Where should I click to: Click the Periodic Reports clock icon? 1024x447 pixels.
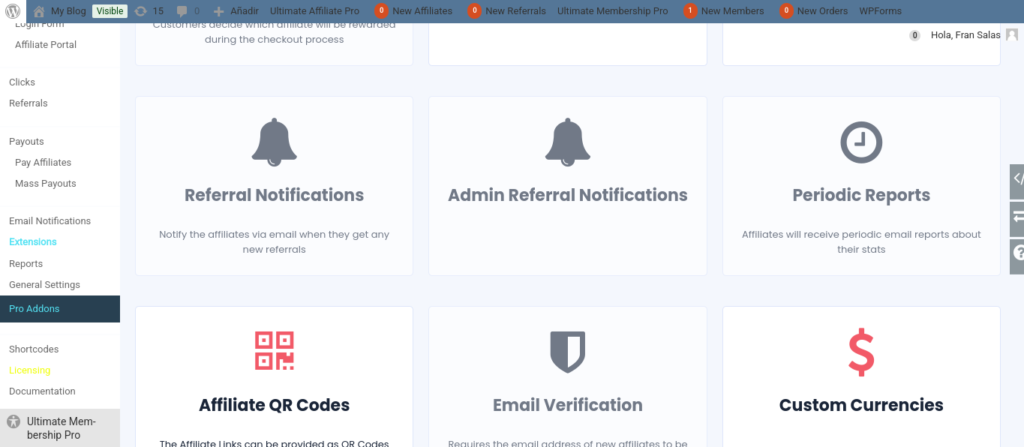861,142
